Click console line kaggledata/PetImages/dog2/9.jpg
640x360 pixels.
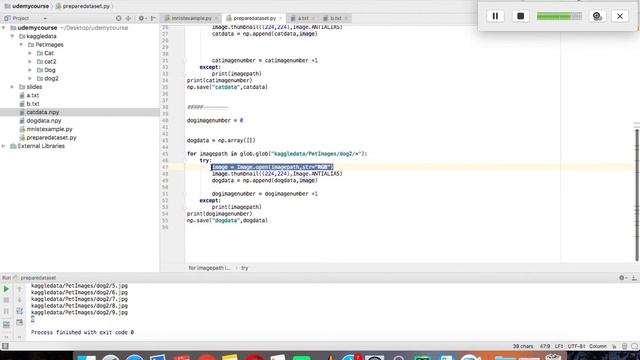(79, 312)
